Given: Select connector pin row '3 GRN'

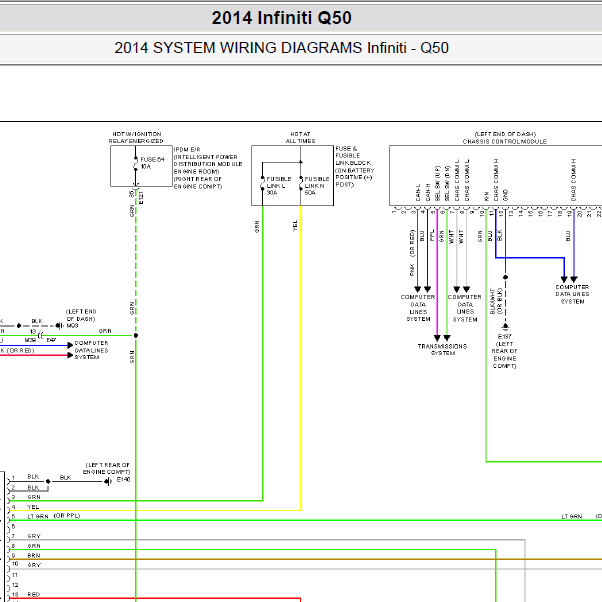Looking at the screenshot, I should pyautogui.click(x=26, y=497).
